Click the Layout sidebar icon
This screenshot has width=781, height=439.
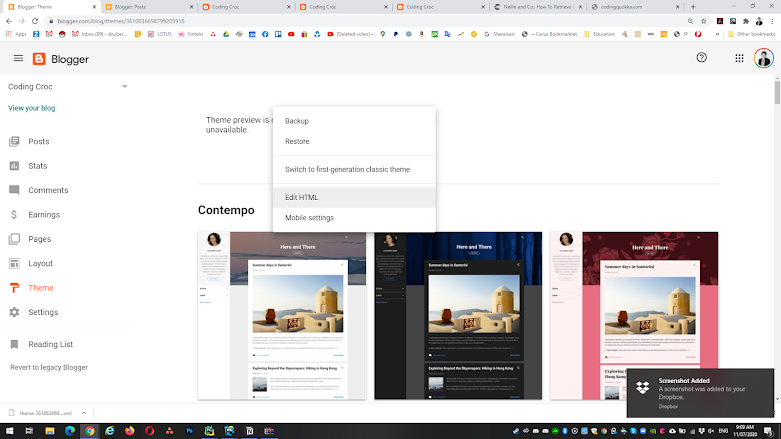click(x=14, y=264)
